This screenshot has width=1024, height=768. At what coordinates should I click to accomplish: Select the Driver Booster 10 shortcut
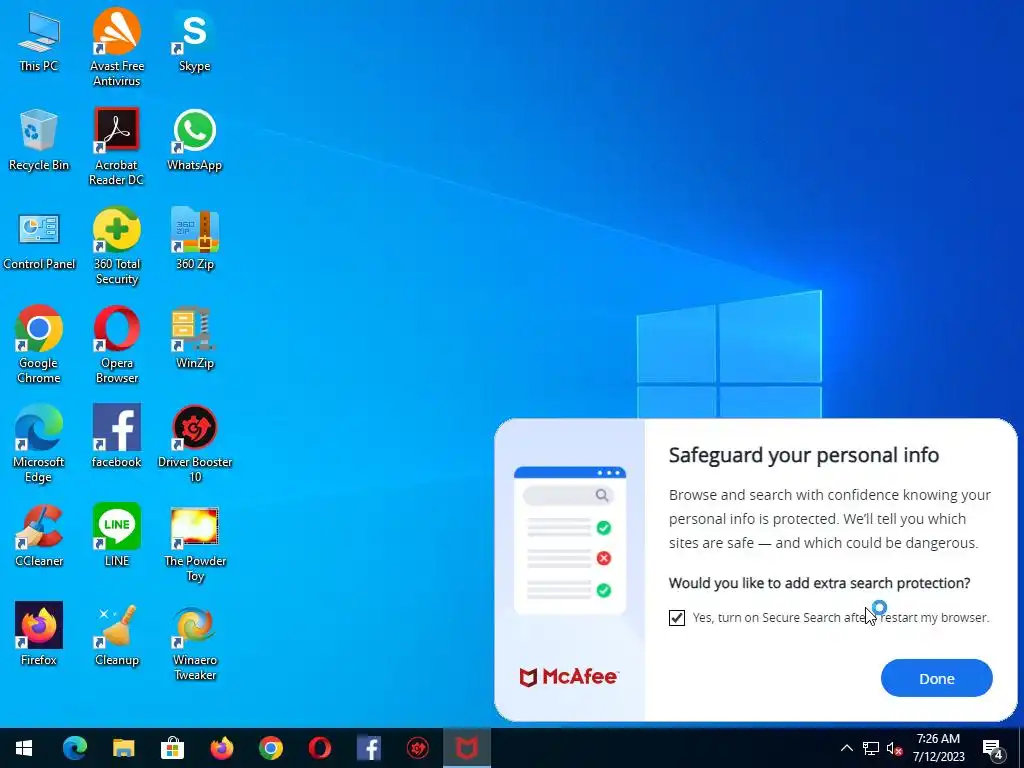pyautogui.click(x=194, y=444)
